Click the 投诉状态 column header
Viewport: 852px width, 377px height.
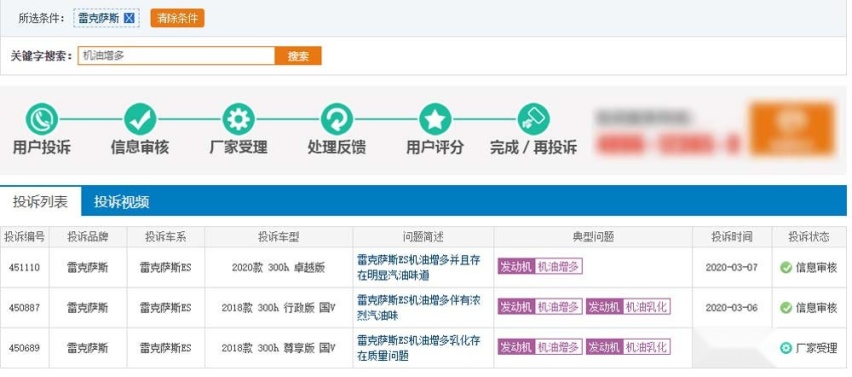point(809,237)
